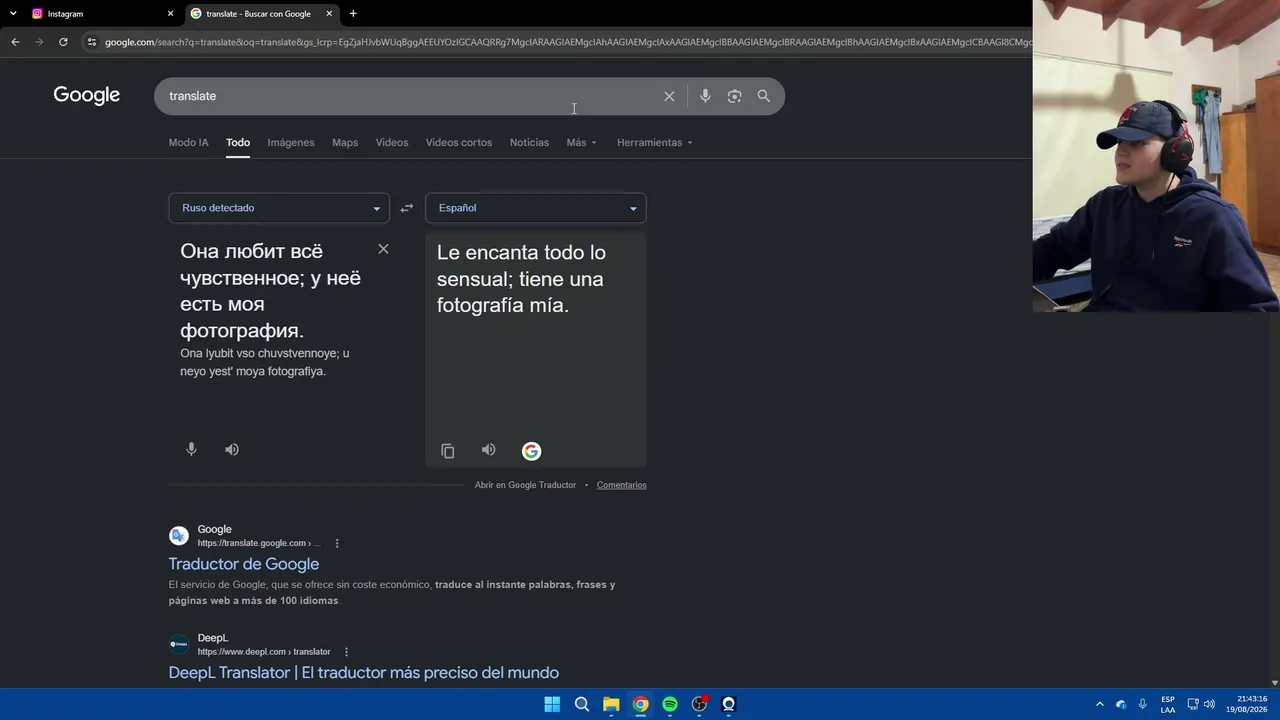This screenshot has height=720, width=1280.
Task: Switch to Imágenes results
Action: (291, 142)
